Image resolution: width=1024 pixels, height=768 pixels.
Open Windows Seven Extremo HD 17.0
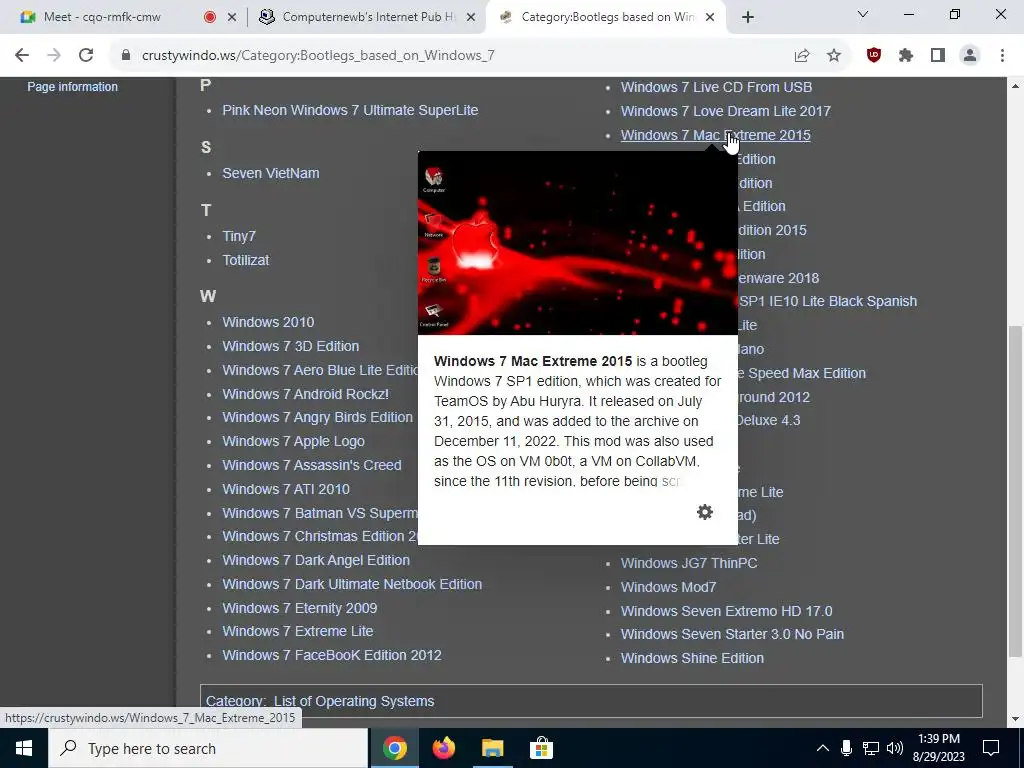coord(726,611)
